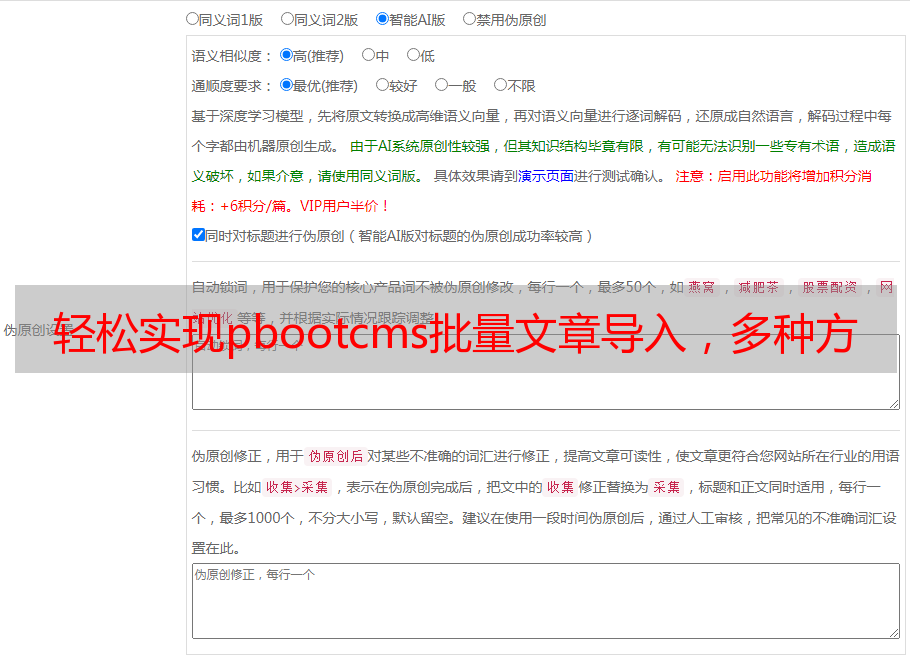Uncheck 同时对标题进行伪原创 checkbox
This screenshot has width=911, height=658.
point(198,235)
